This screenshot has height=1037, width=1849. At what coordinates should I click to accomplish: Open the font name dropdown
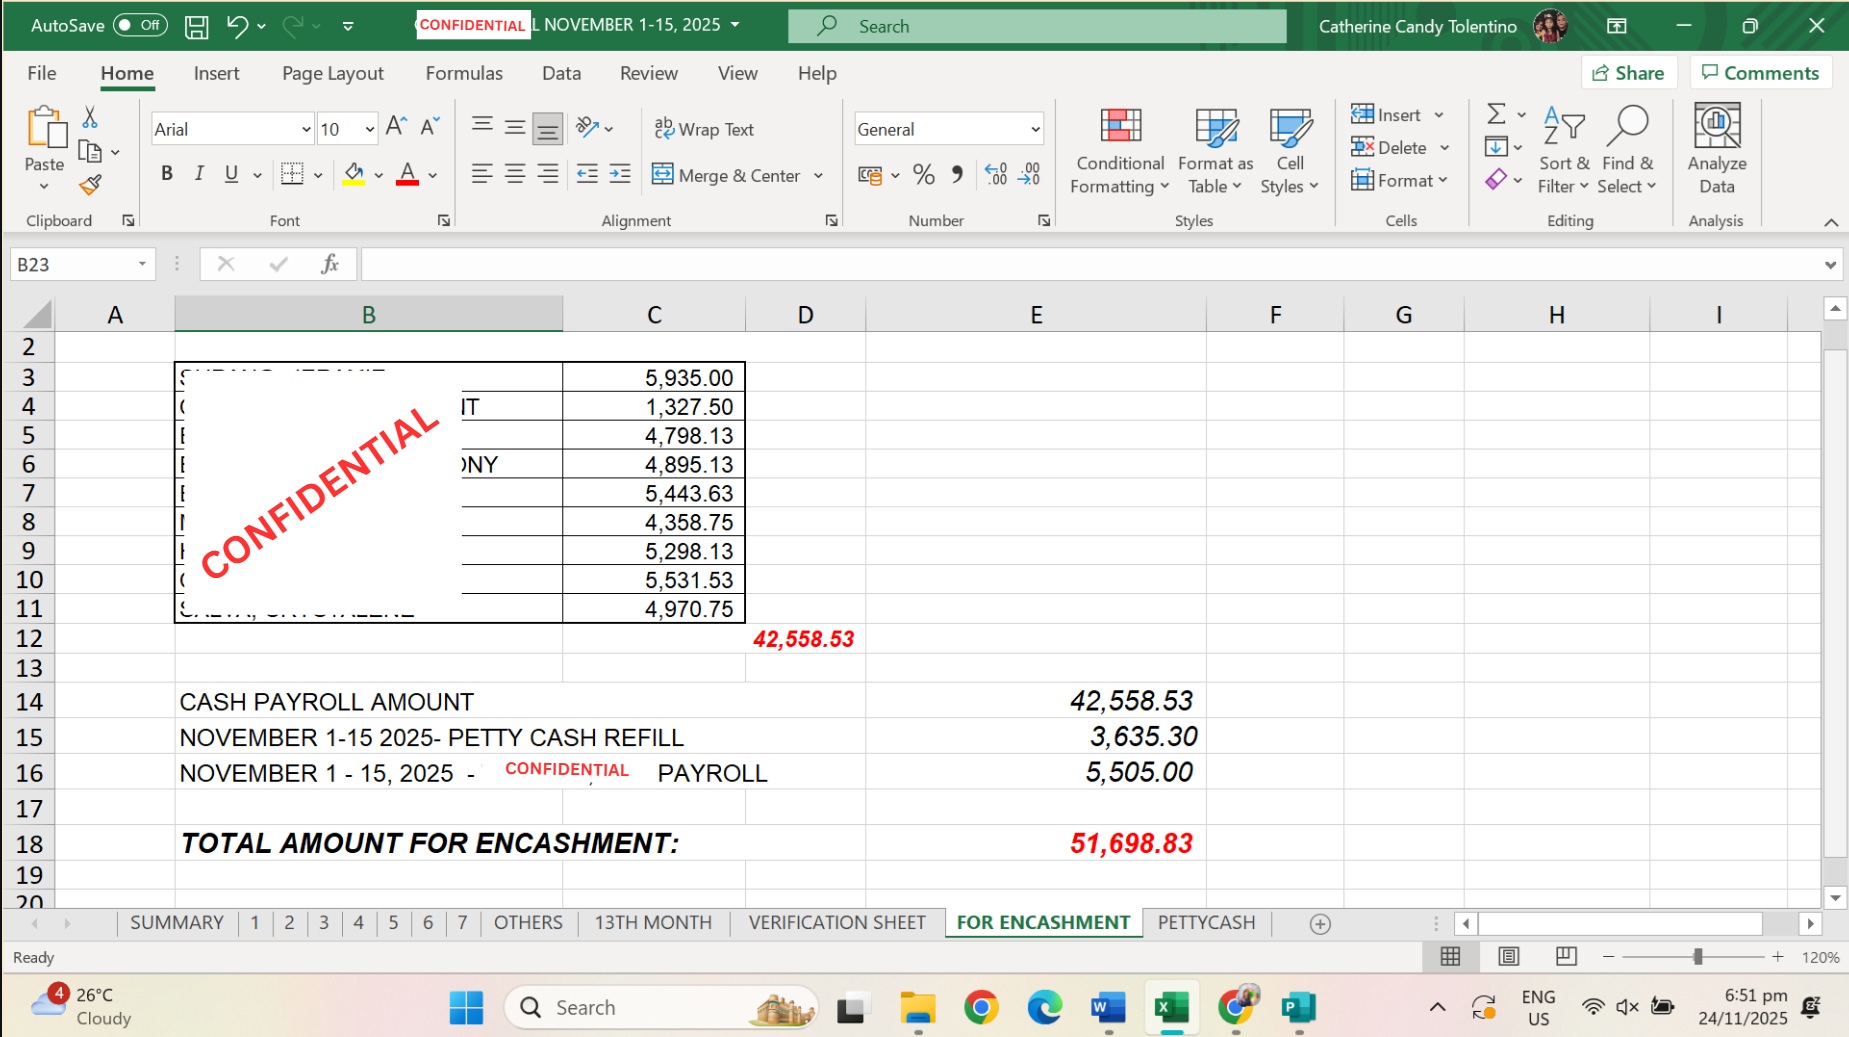306,129
